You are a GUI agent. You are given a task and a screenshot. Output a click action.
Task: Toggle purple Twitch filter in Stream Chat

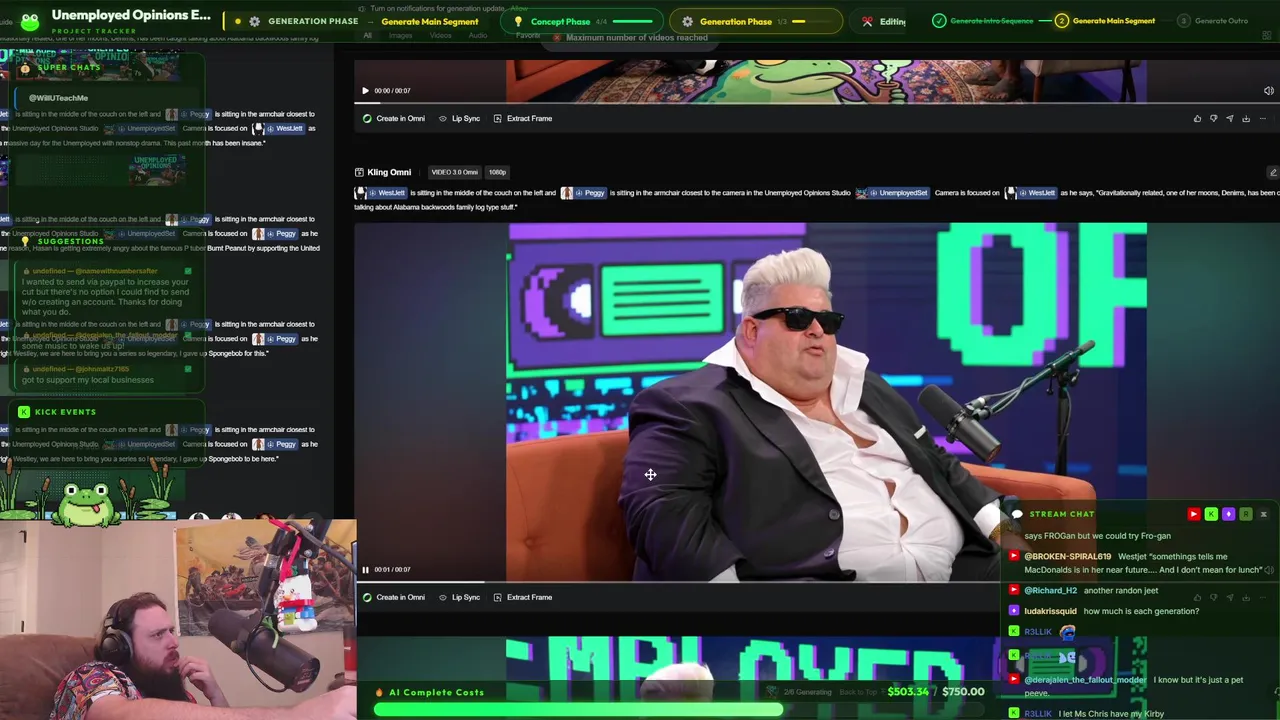pos(1228,514)
